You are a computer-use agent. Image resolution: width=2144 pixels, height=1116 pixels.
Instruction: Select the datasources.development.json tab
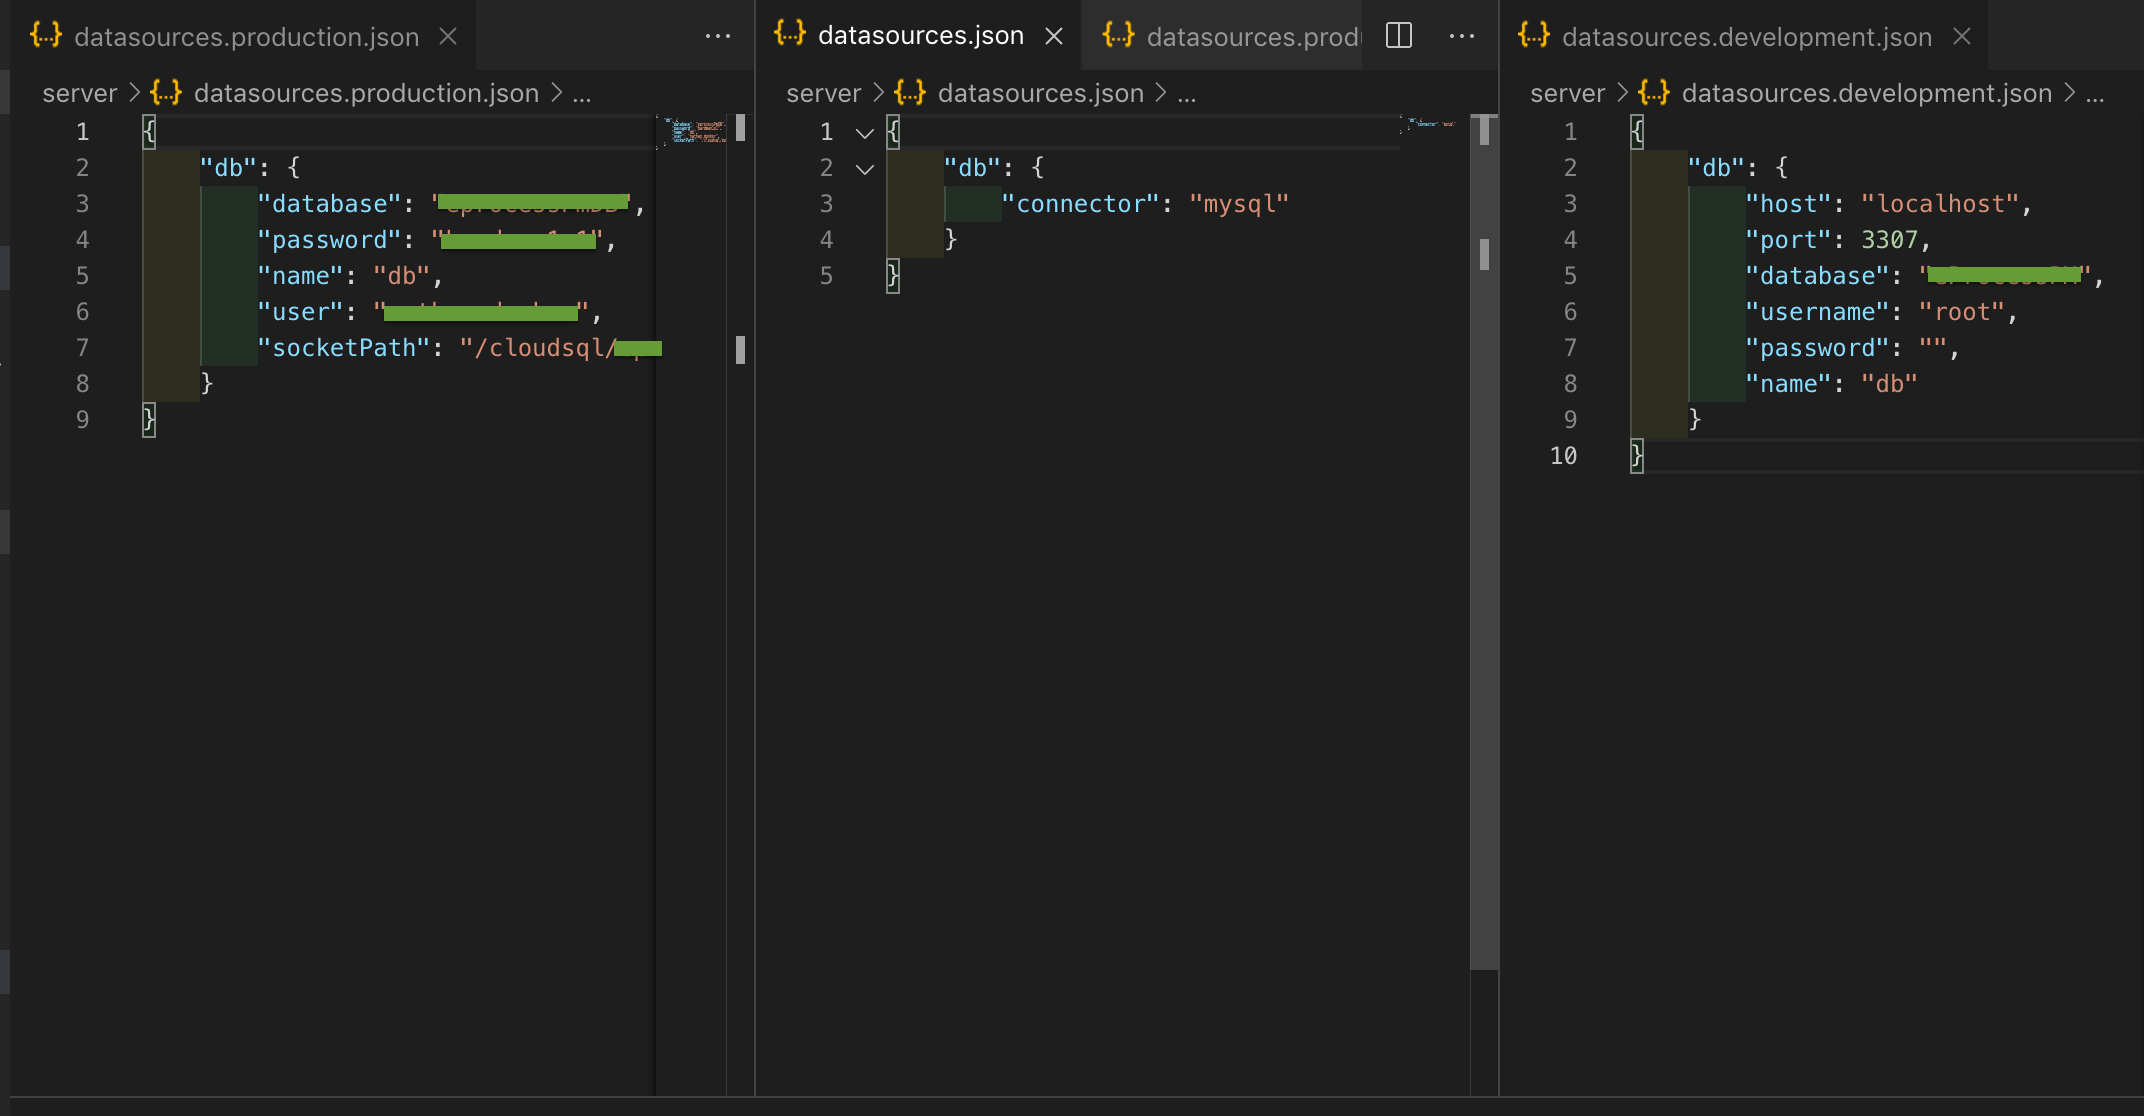coord(1745,37)
